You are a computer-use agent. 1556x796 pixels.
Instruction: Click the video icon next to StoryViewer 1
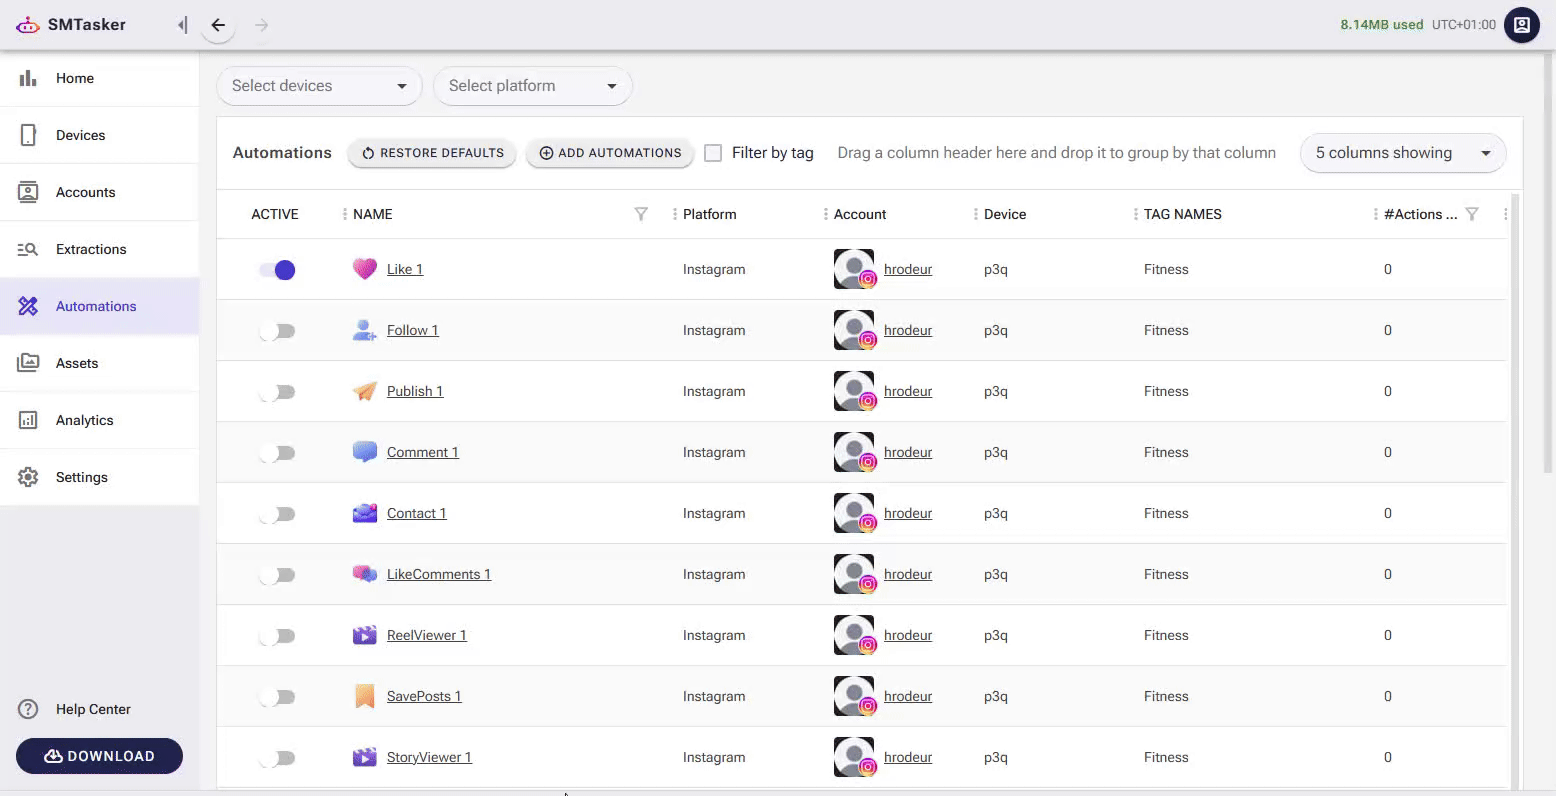pos(365,757)
